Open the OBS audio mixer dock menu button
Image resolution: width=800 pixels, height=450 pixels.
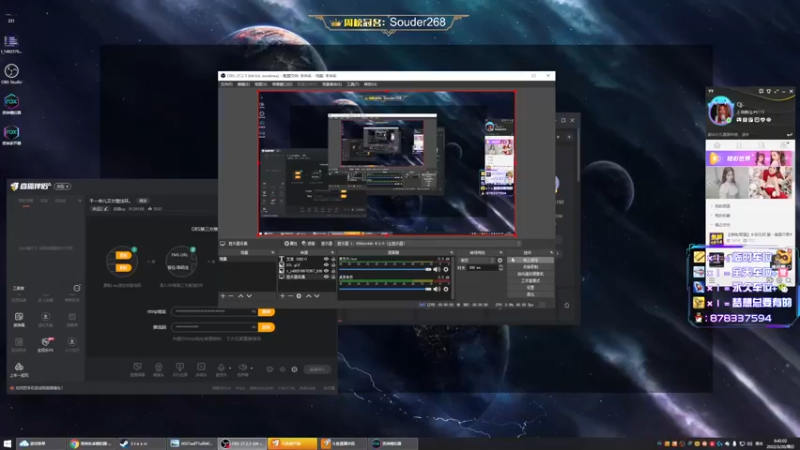click(451, 253)
